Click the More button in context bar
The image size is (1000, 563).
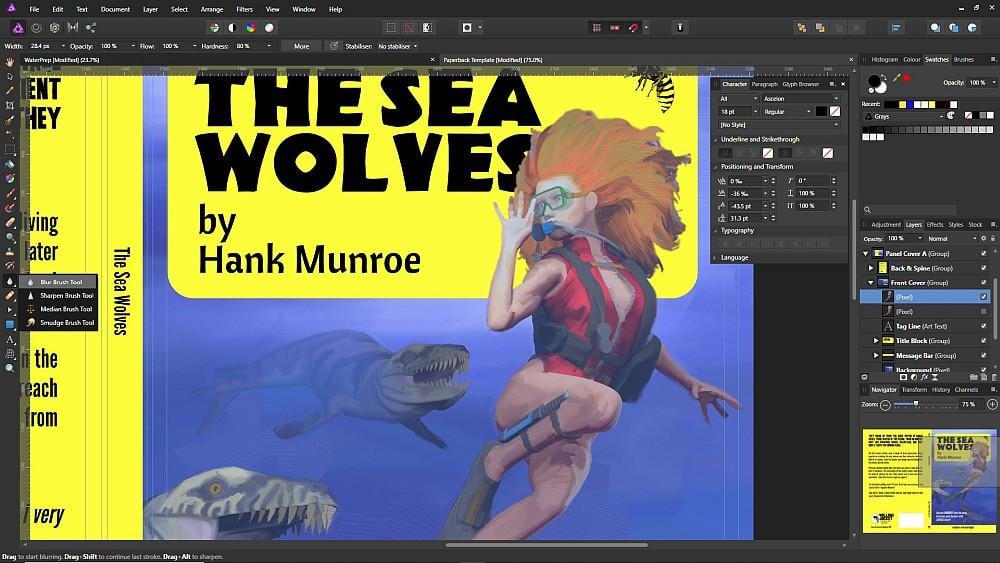point(302,46)
